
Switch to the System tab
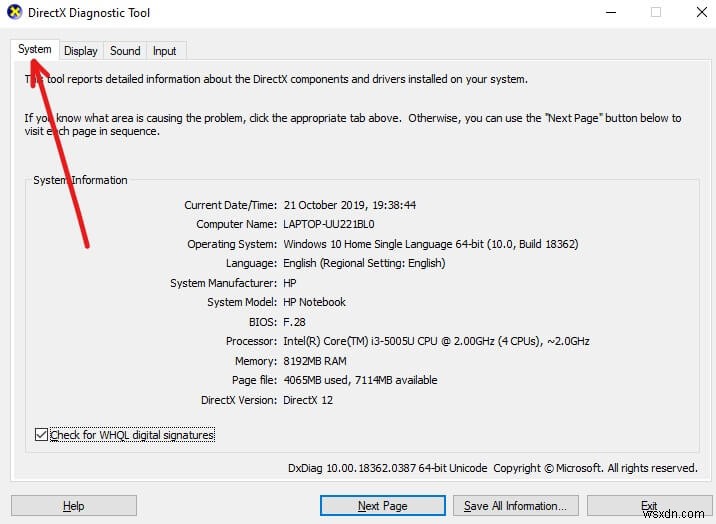(35, 49)
